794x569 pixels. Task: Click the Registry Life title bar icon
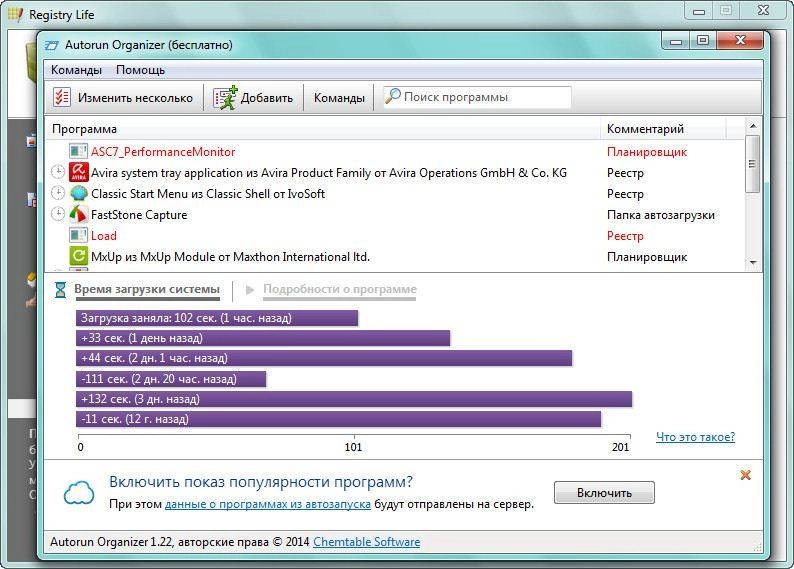click(16, 14)
